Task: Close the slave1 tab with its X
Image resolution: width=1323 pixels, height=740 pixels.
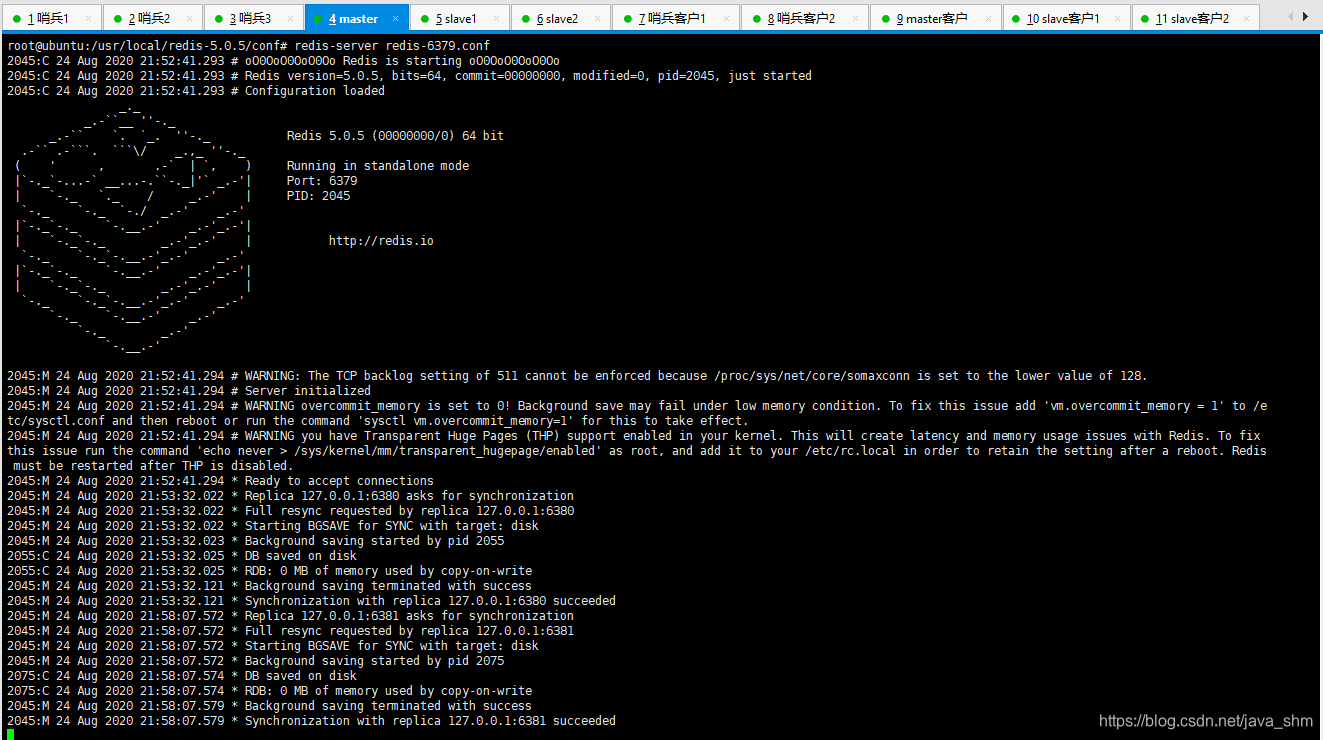Action: pyautogui.click(x=497, y=18)
